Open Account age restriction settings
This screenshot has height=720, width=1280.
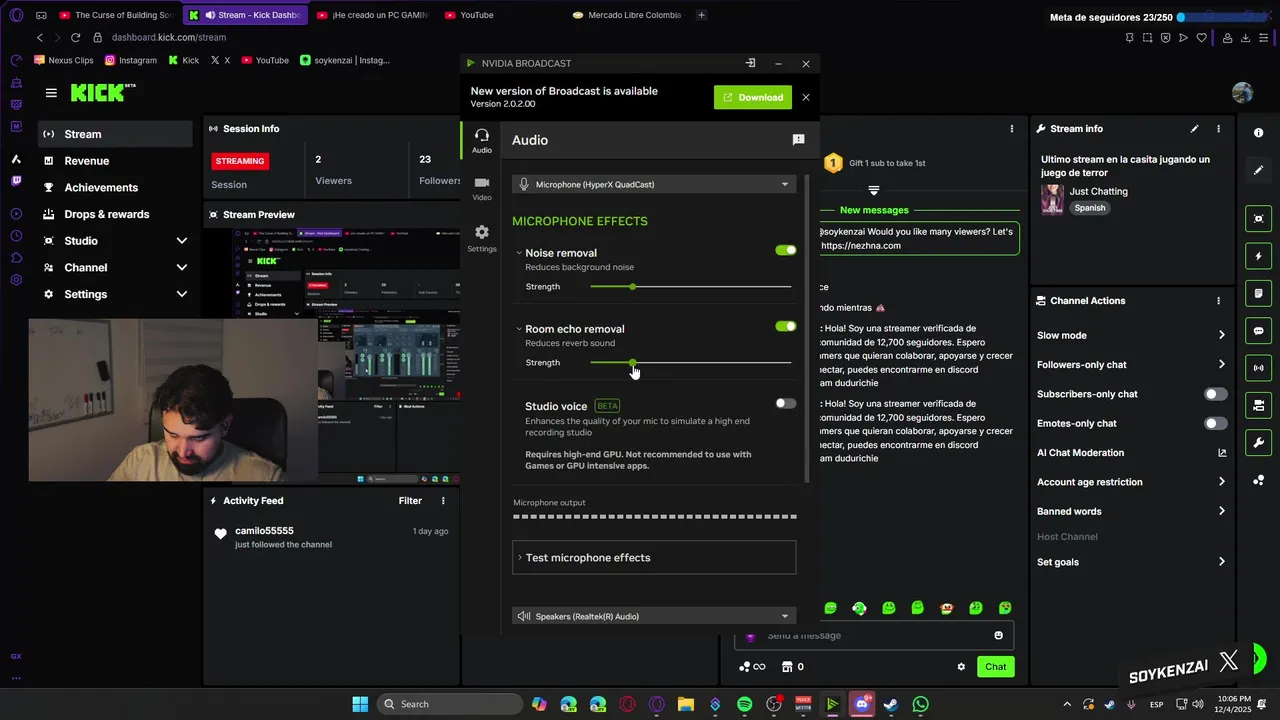(1131, 482)
